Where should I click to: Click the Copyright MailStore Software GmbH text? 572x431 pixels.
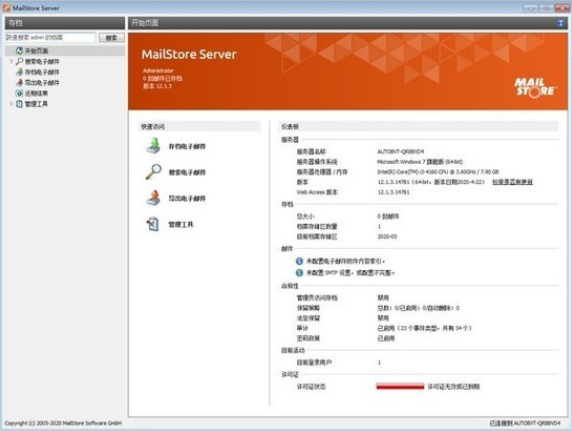click(63, 423)
